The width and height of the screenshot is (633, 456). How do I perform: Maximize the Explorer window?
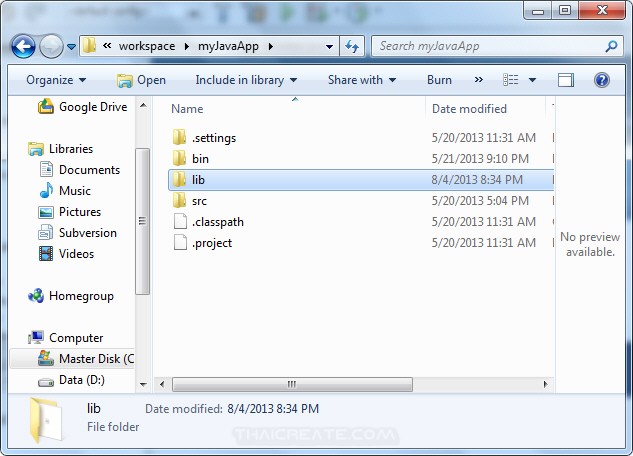point(565,10)
